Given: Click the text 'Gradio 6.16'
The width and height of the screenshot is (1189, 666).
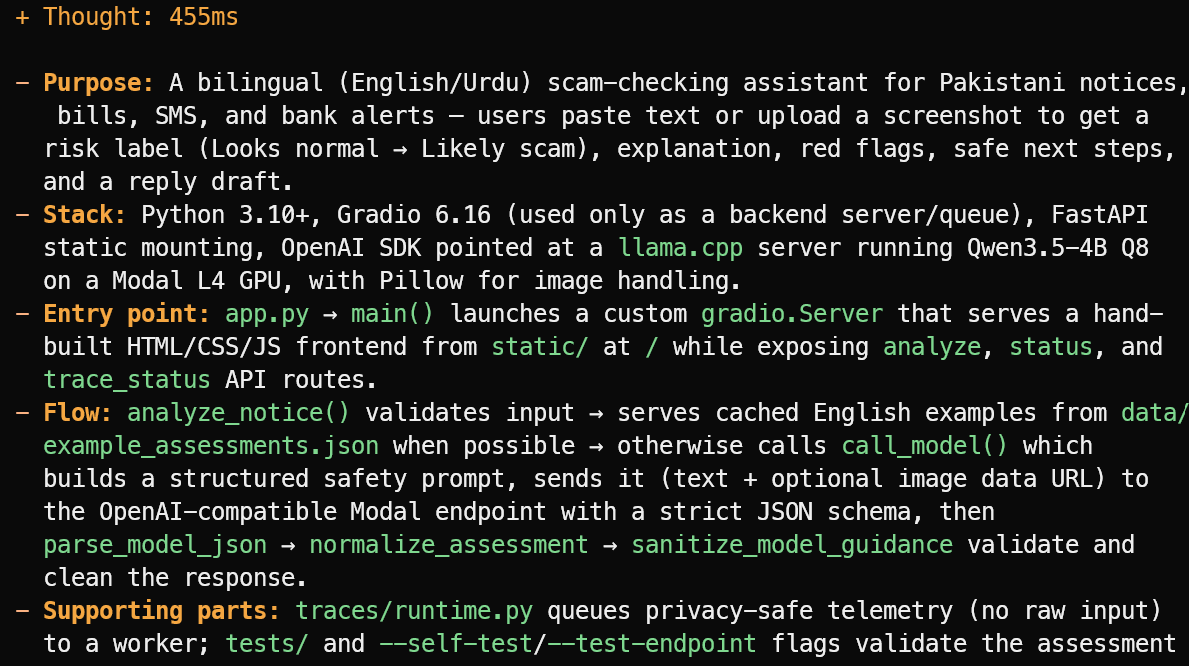Looking at the screenshot, I should click(x=414, y=215).
